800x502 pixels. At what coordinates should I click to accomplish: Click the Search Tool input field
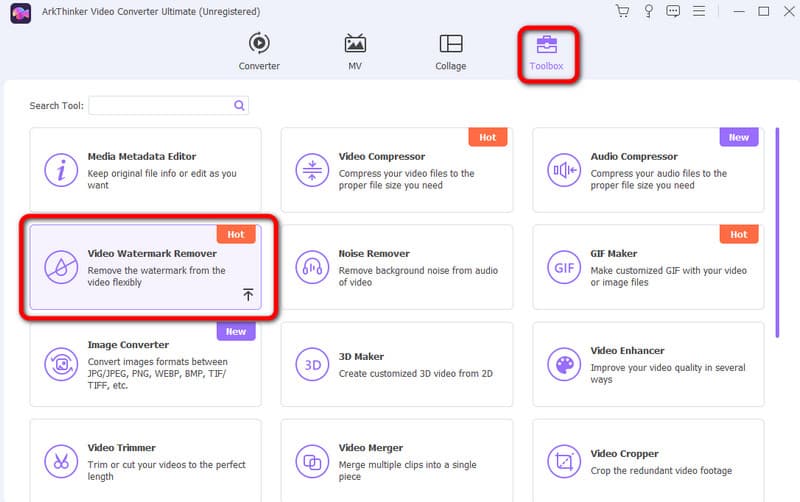click(x=168, y=106)
